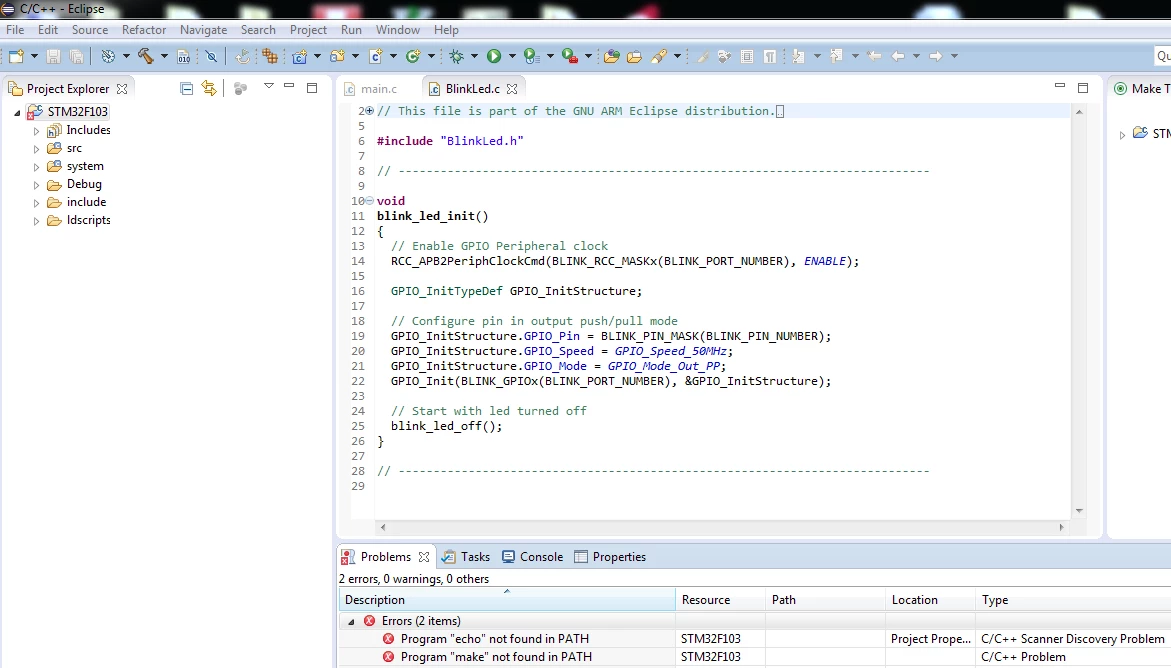Click the Previous Annotation toolbar icon

click(x=836, y=56)
